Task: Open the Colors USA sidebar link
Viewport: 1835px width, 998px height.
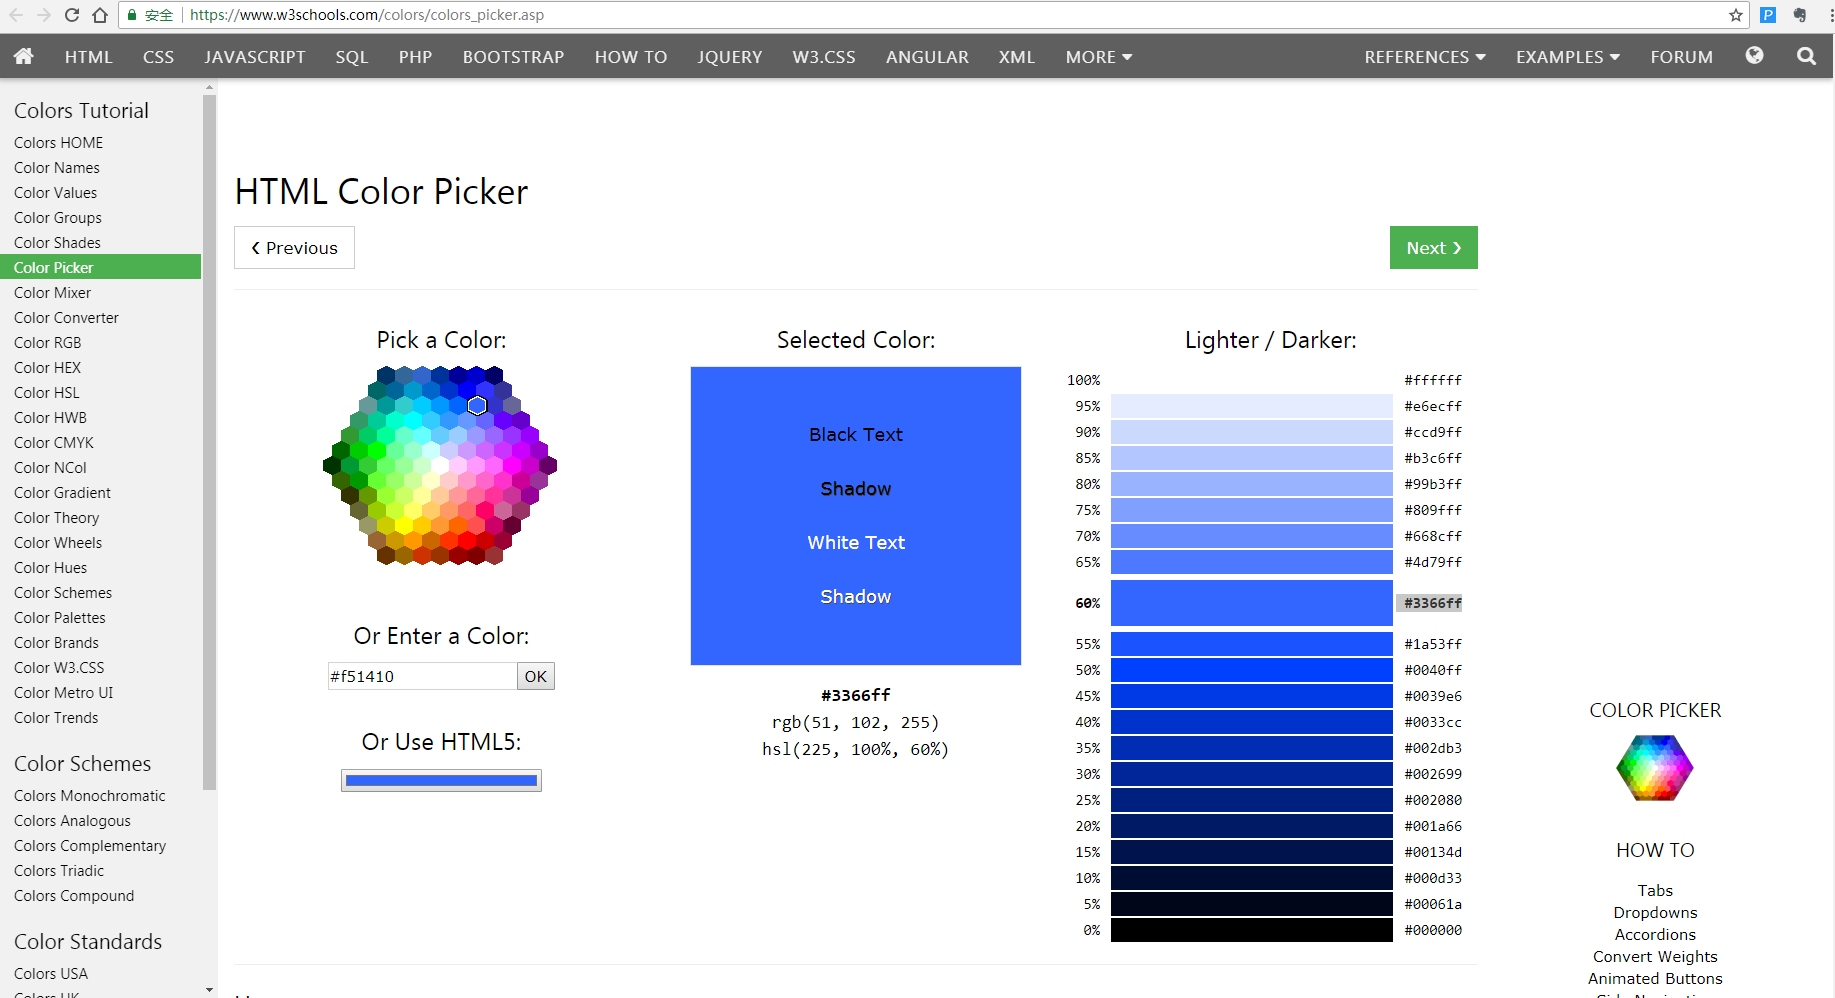Action: pyautogui.click(x=51, y=974)
